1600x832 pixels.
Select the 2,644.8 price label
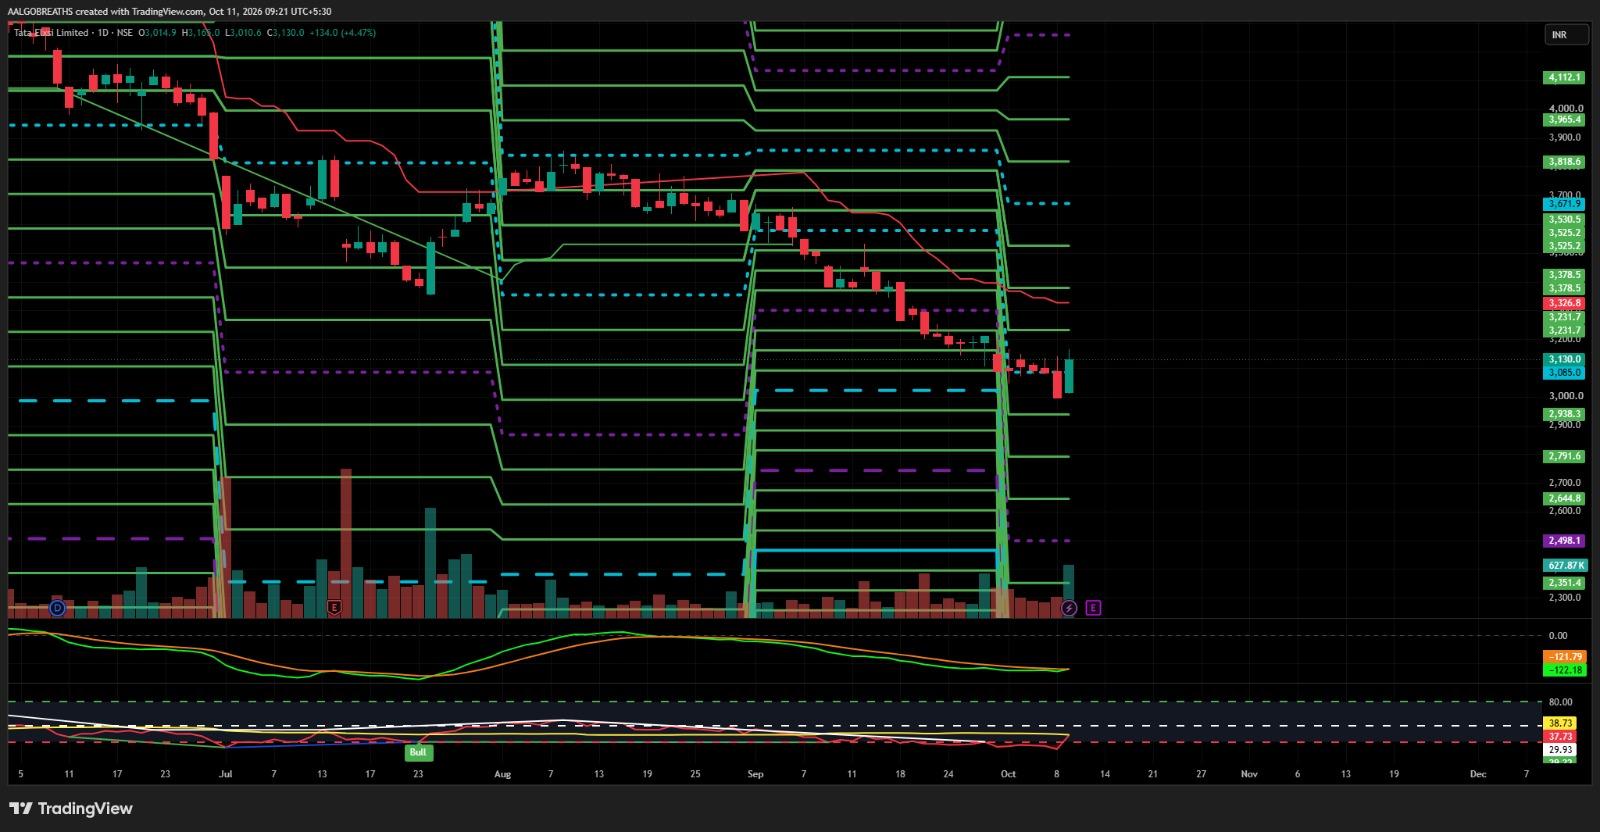pos(1565,498)
